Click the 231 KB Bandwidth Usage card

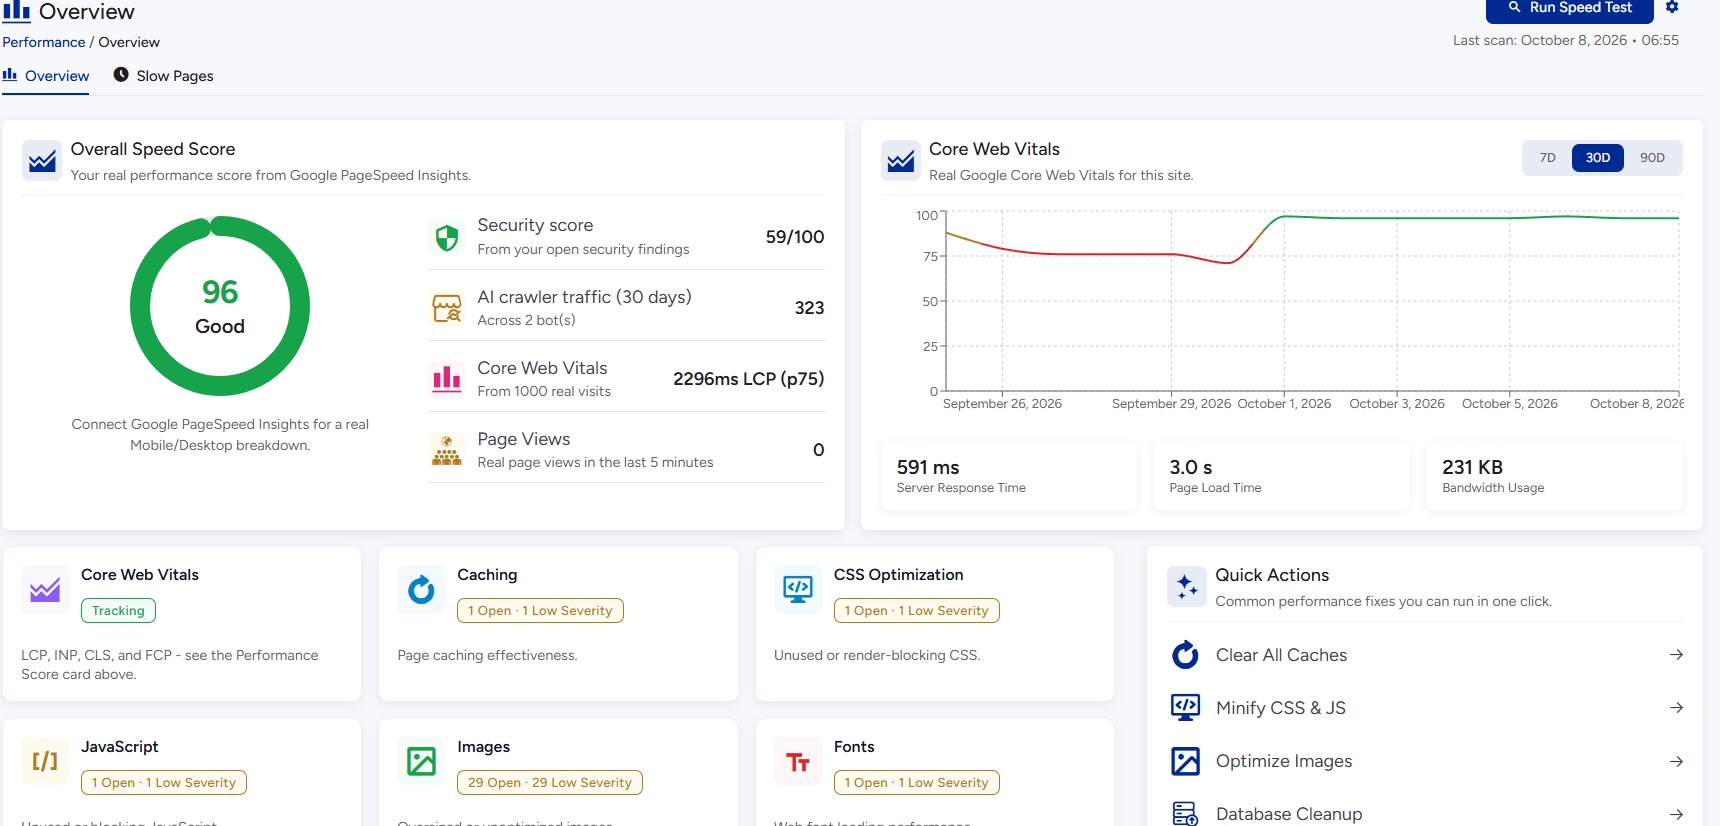click(1554, 477)
